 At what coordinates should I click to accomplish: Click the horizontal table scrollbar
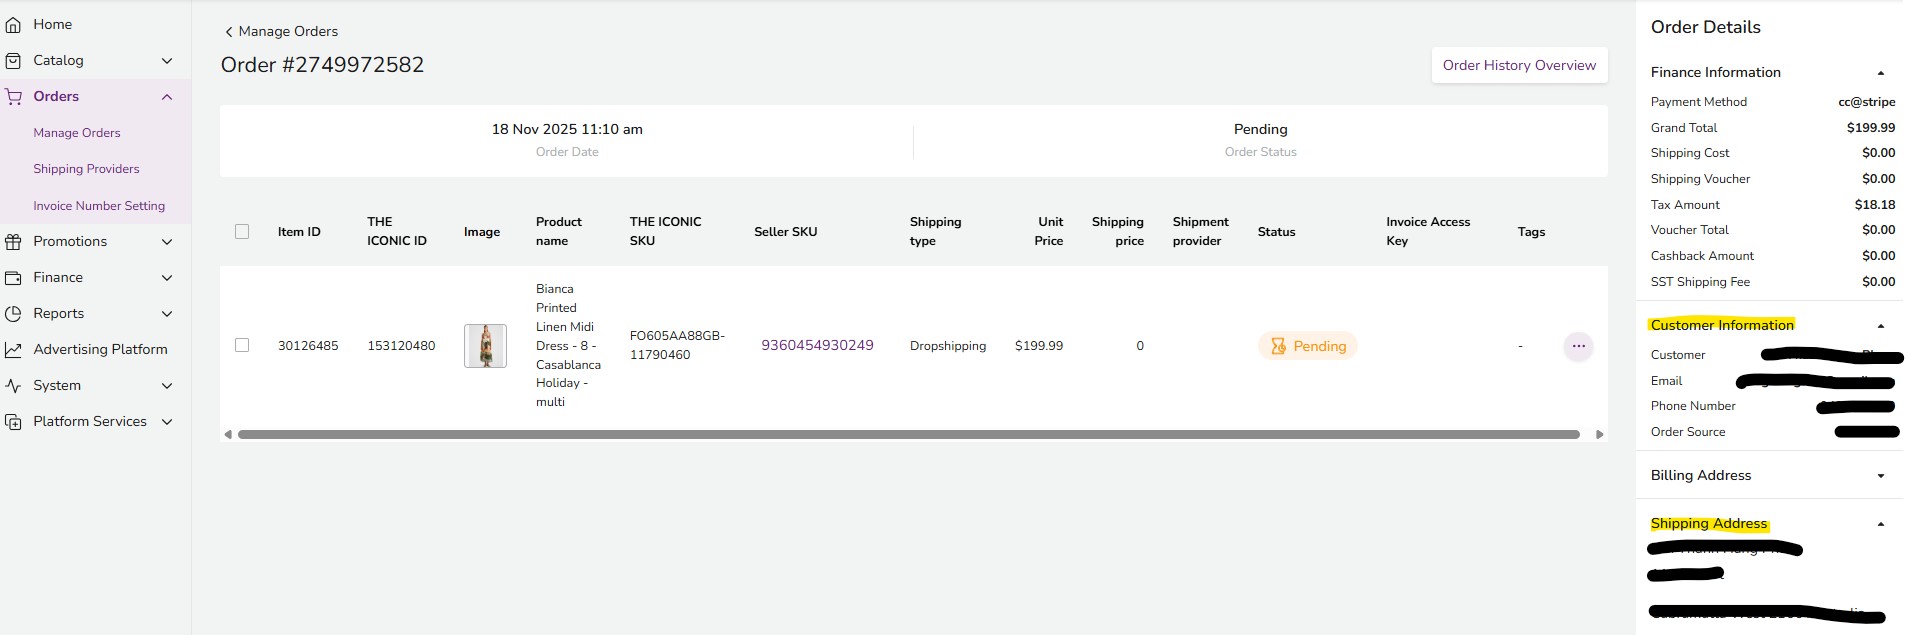pyautogui.click(x=908, y=434)
